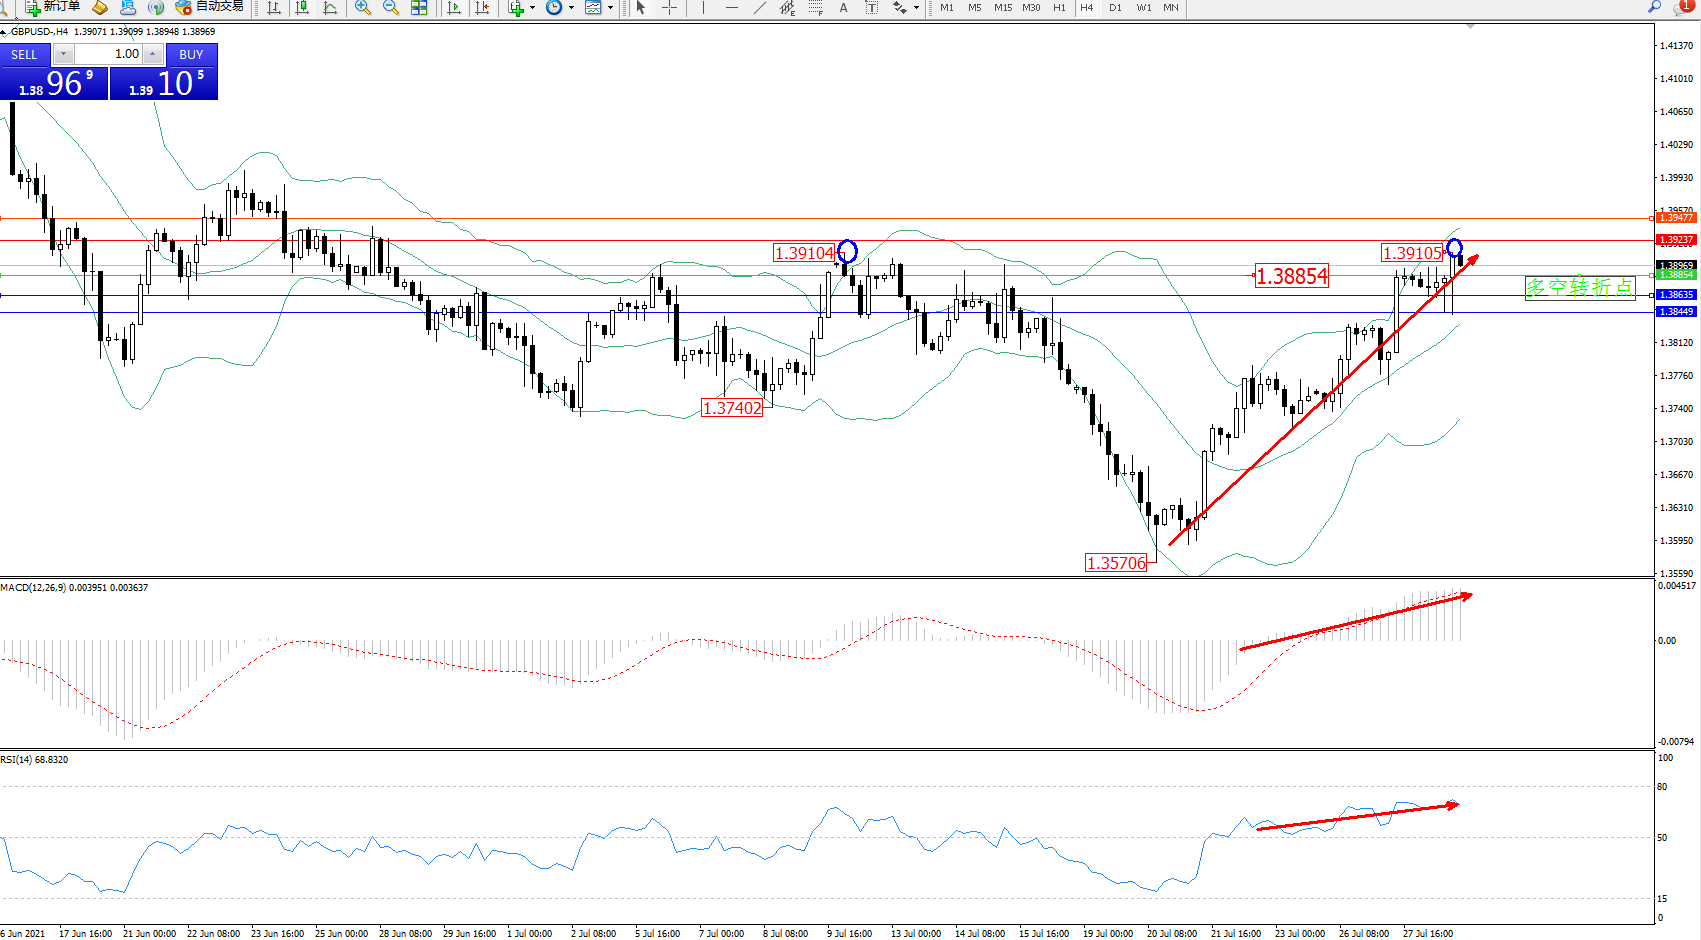Select the M15 timeframe
This screenshot has height=940, width=1701.
click(1002, 8)
